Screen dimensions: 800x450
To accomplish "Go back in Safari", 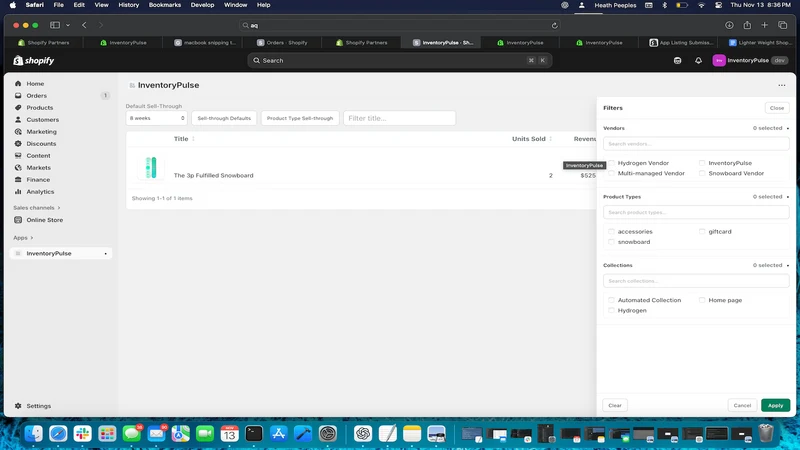I will 84,25.
